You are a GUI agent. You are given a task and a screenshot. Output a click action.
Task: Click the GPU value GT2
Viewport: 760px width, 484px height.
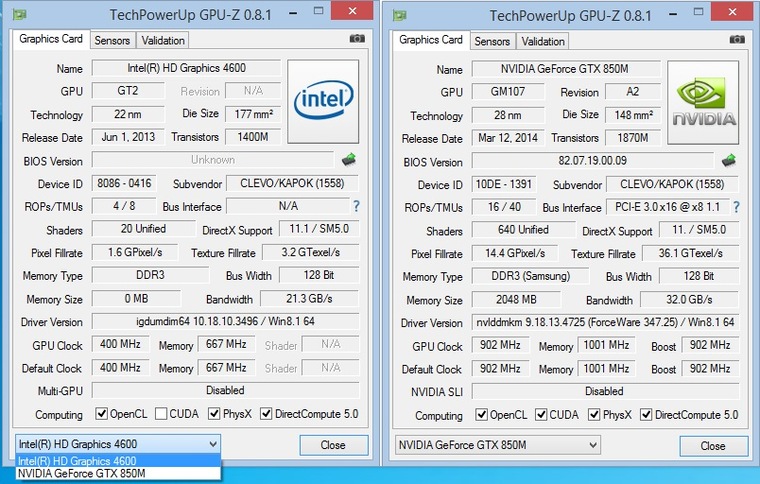click(128, 91)
